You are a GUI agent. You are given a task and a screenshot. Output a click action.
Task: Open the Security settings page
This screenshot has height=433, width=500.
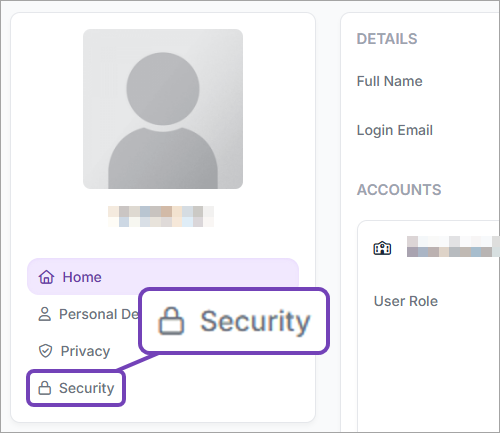pyautogui.click(x=76, y=388)
